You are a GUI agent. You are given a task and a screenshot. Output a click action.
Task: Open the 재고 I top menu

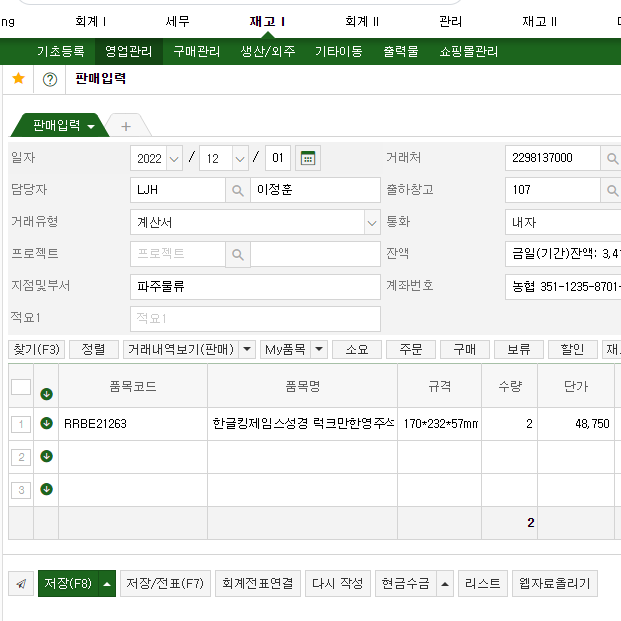click(x=267, y=21)
